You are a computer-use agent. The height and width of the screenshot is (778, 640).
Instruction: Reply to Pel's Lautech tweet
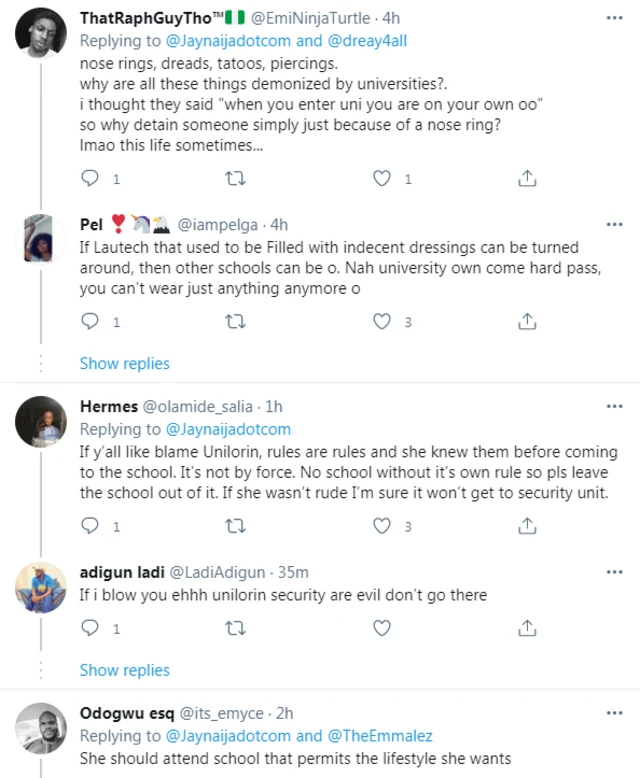(x=90, y=322)
